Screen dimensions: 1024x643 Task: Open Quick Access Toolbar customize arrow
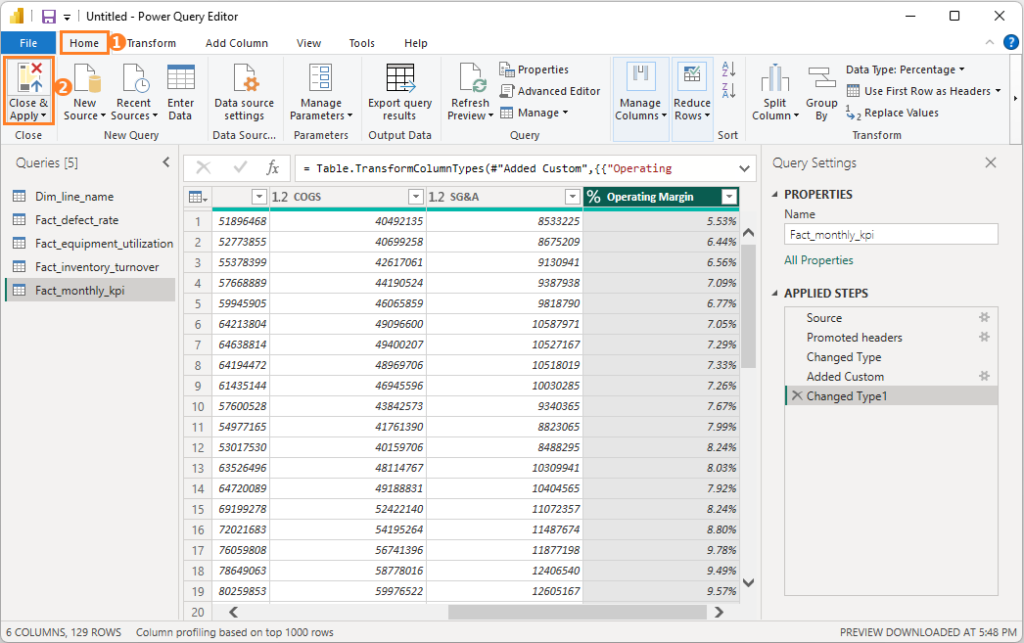coord(67,17)
